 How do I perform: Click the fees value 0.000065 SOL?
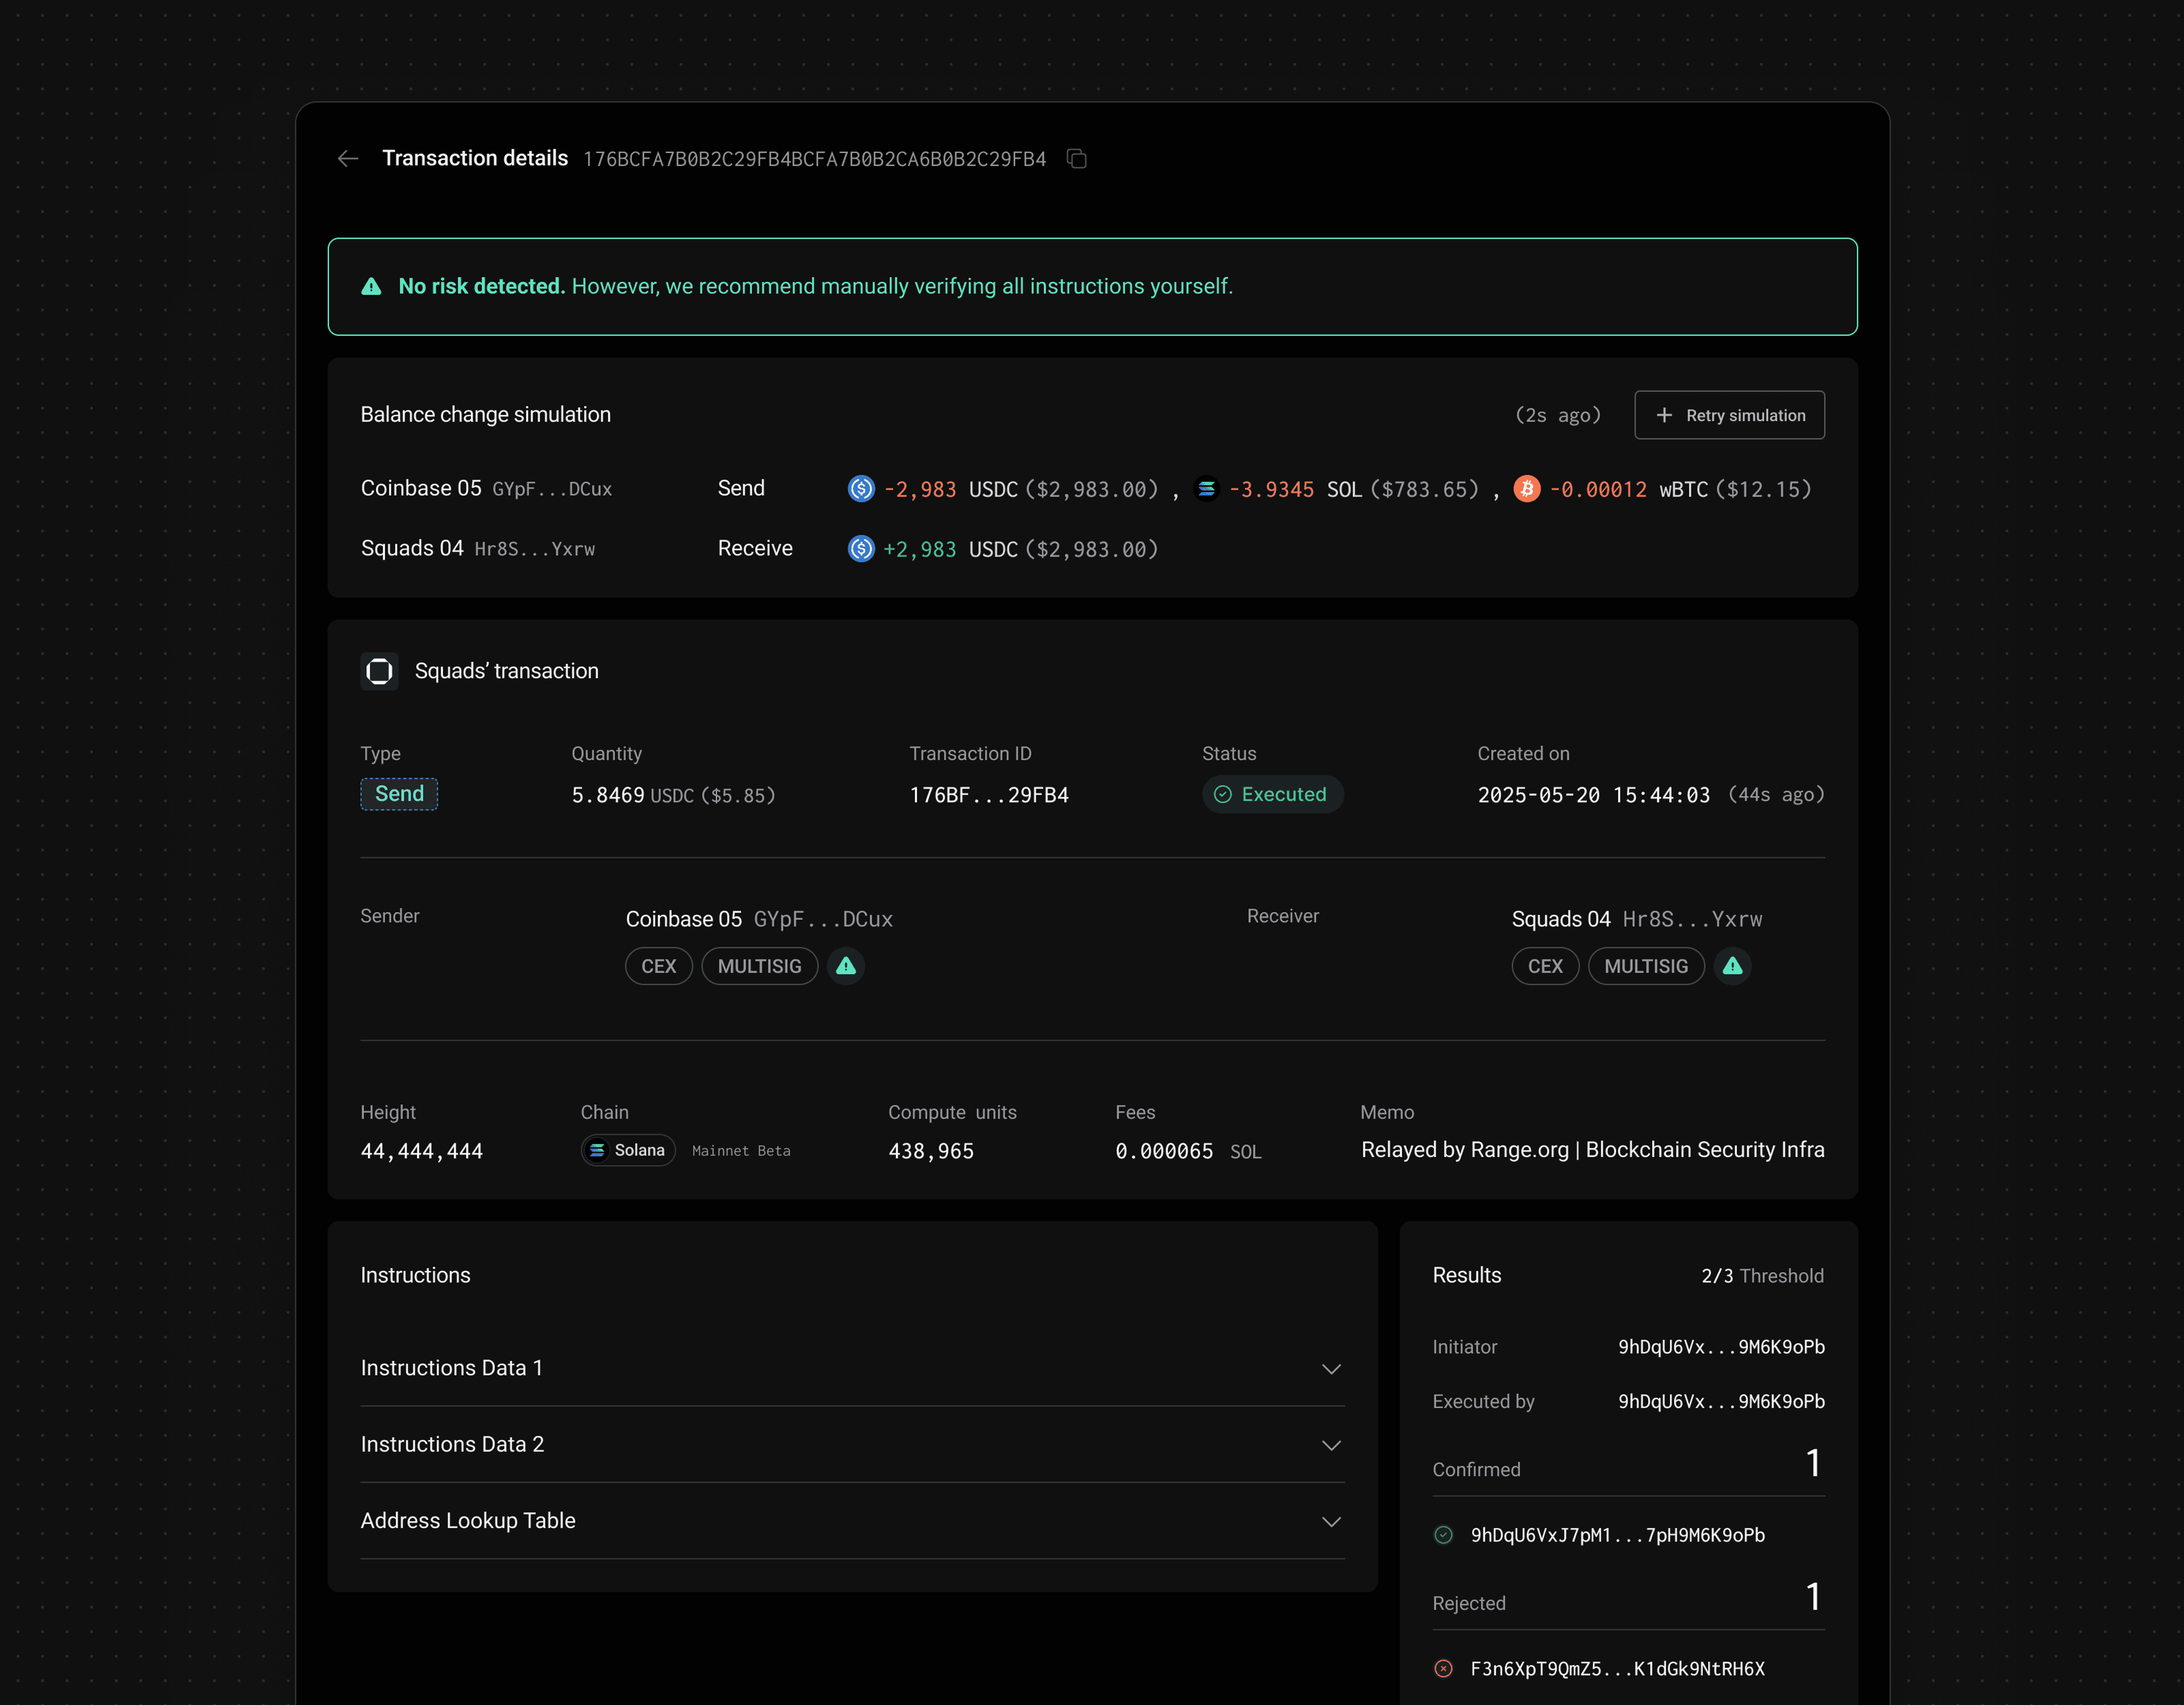coord(1188,1151)
